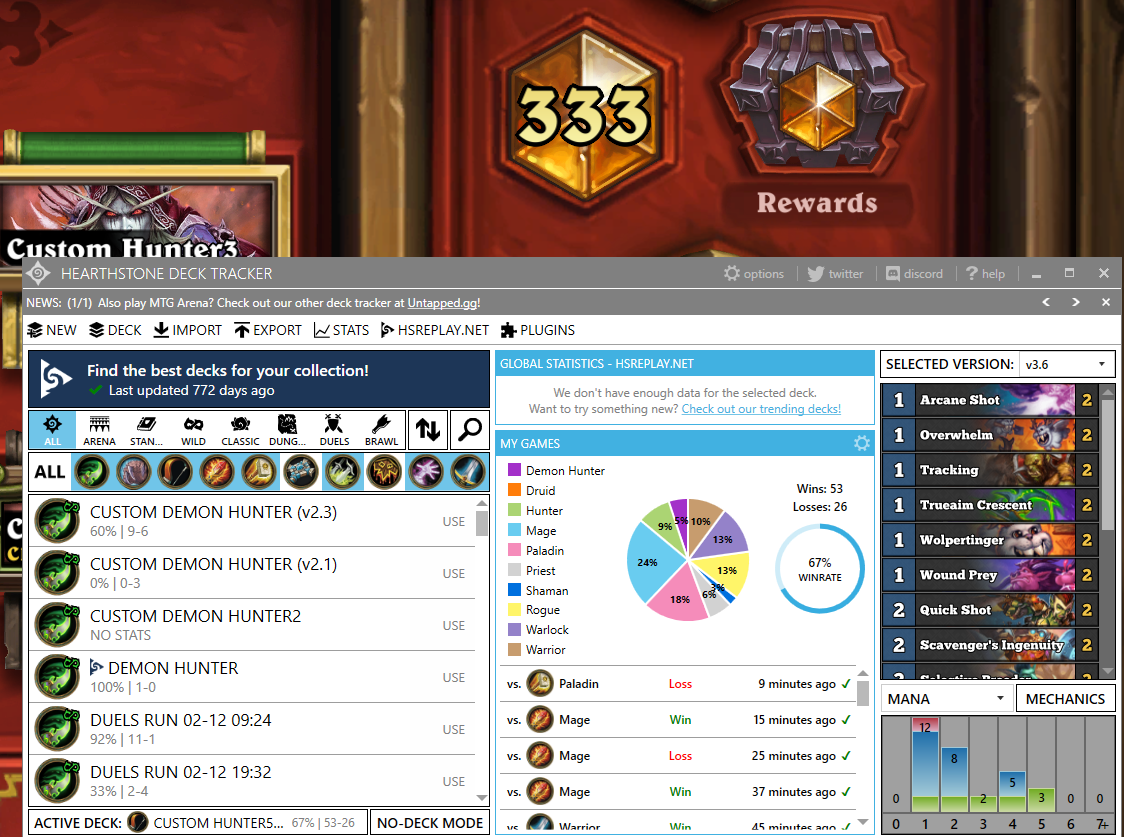Viewport: 1124px width, 837px height.
Task: Follow the Untapped.gg news link
Action: click(x=444, y=302)
